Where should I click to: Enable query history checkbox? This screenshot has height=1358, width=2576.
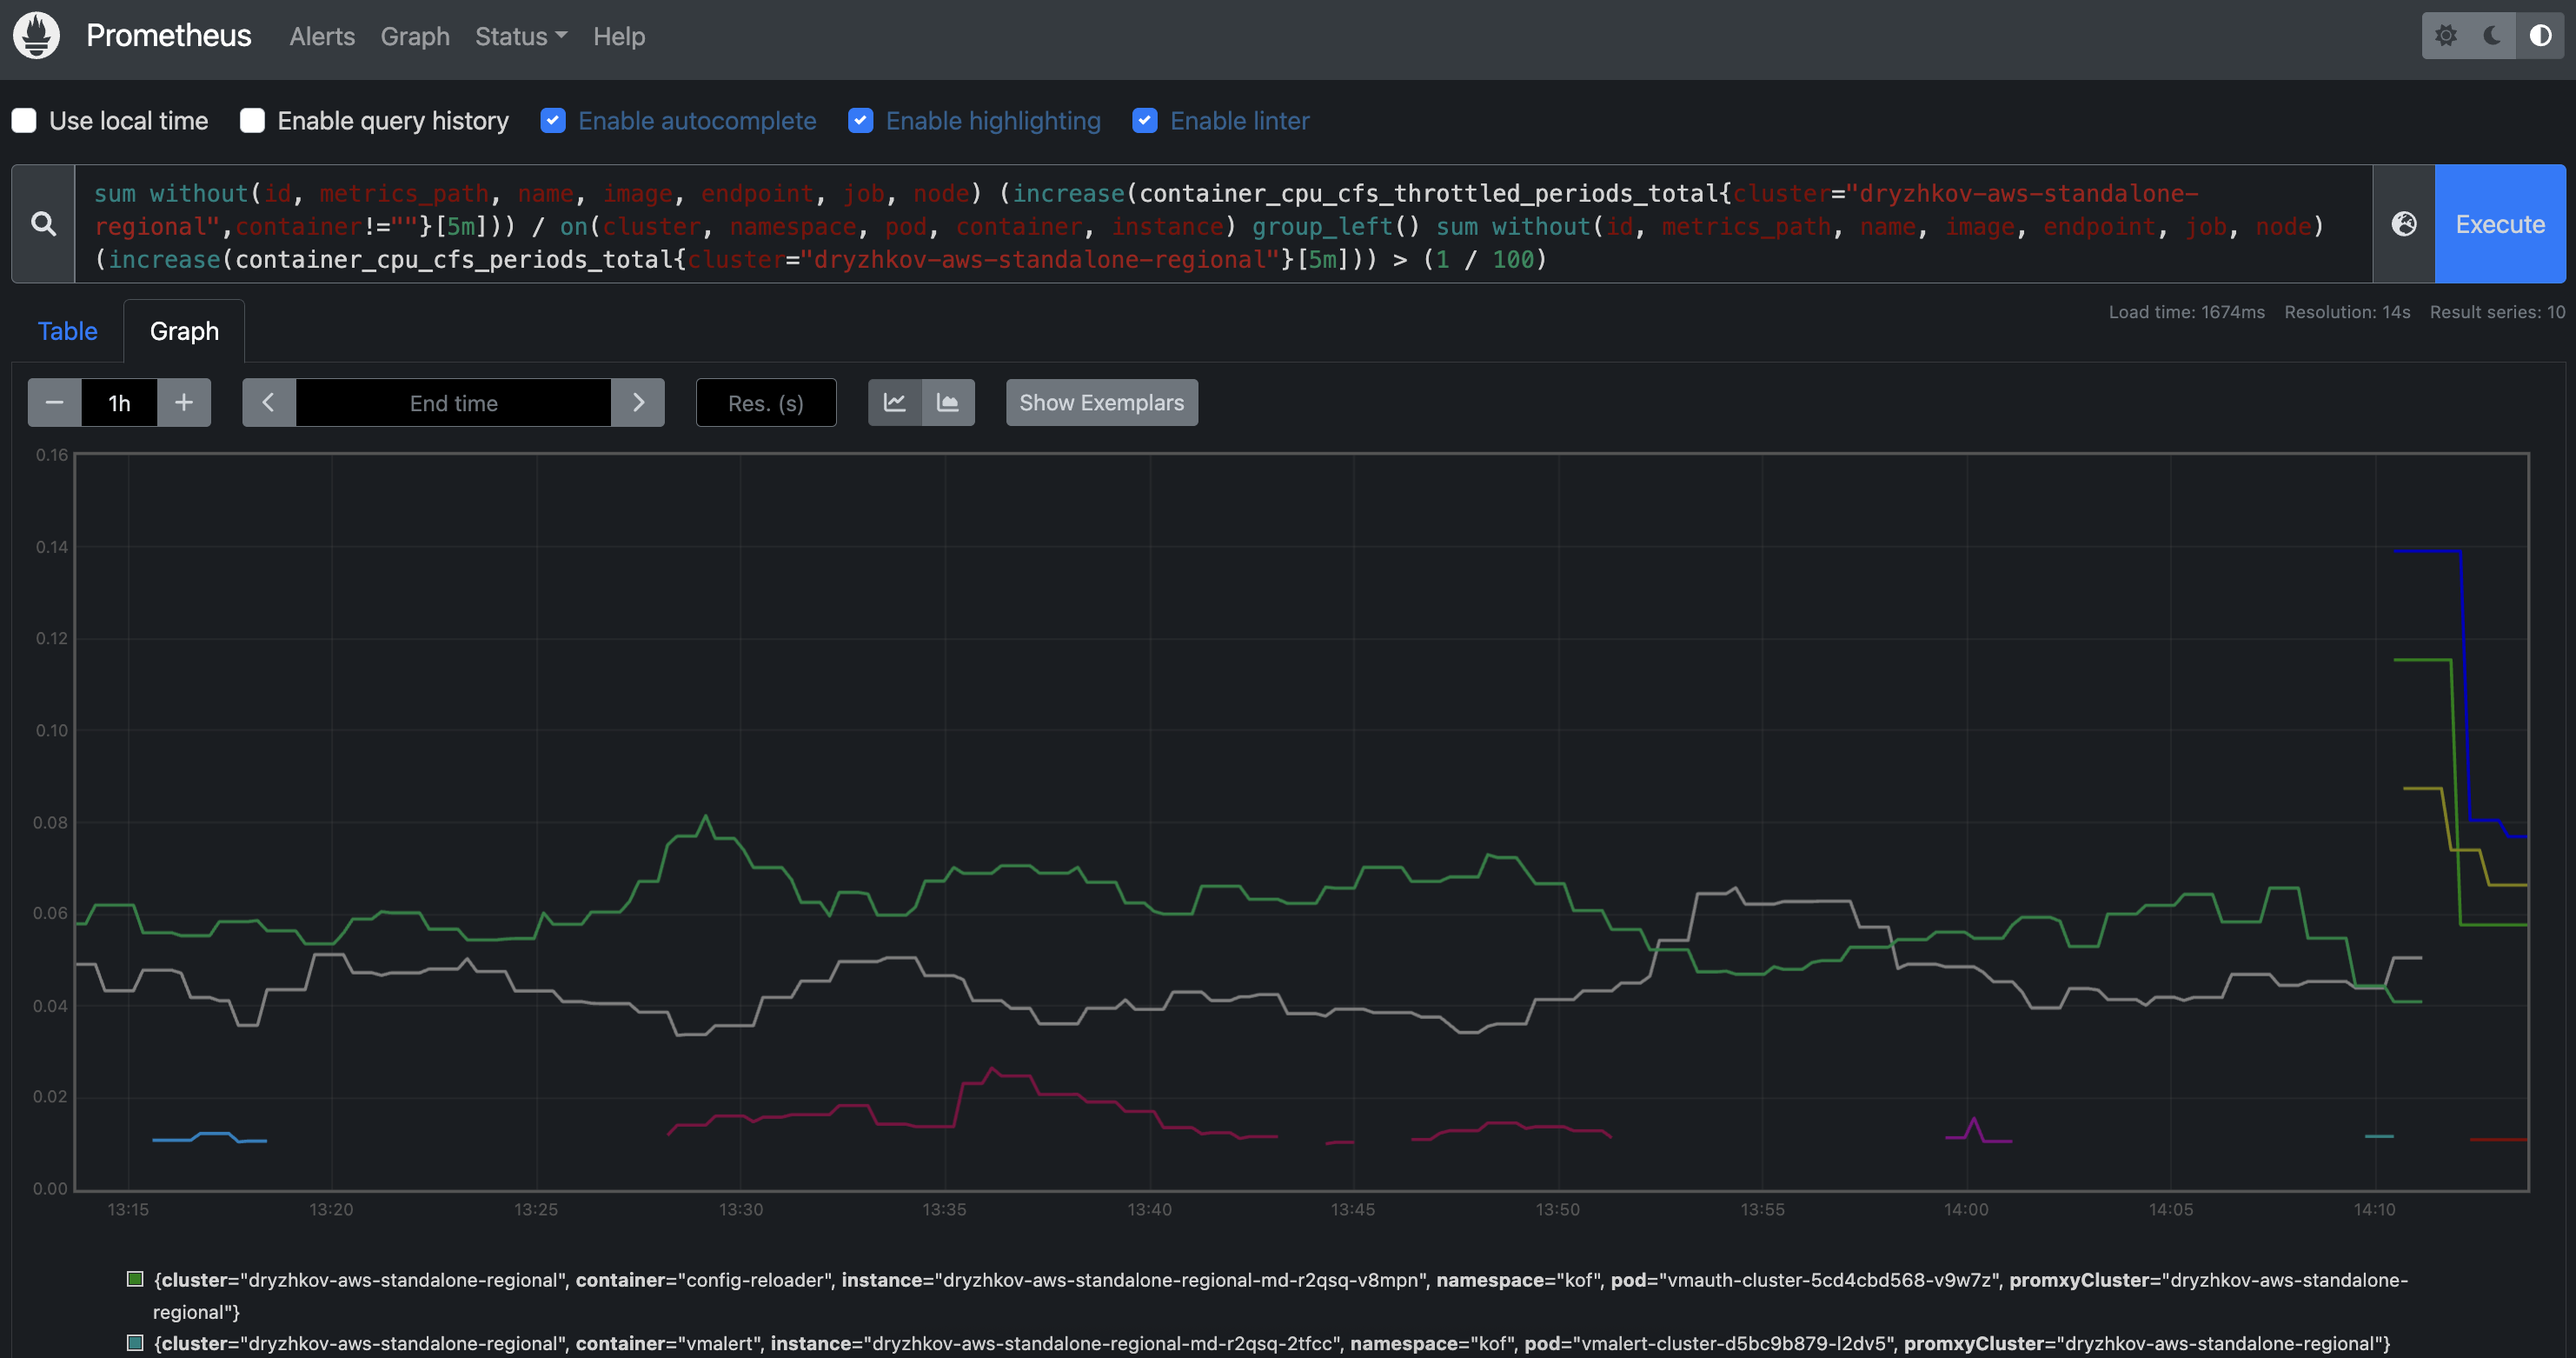(252, 121)
